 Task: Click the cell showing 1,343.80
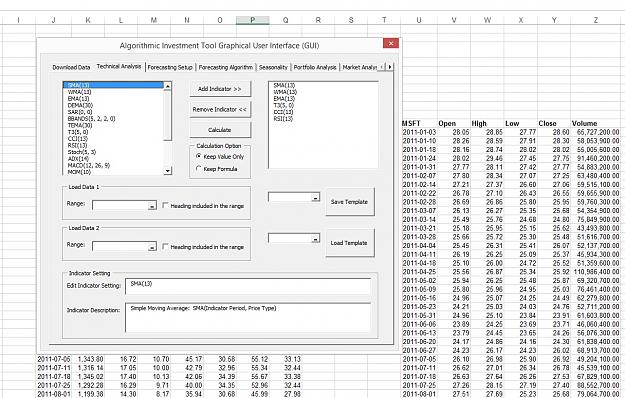88,359
